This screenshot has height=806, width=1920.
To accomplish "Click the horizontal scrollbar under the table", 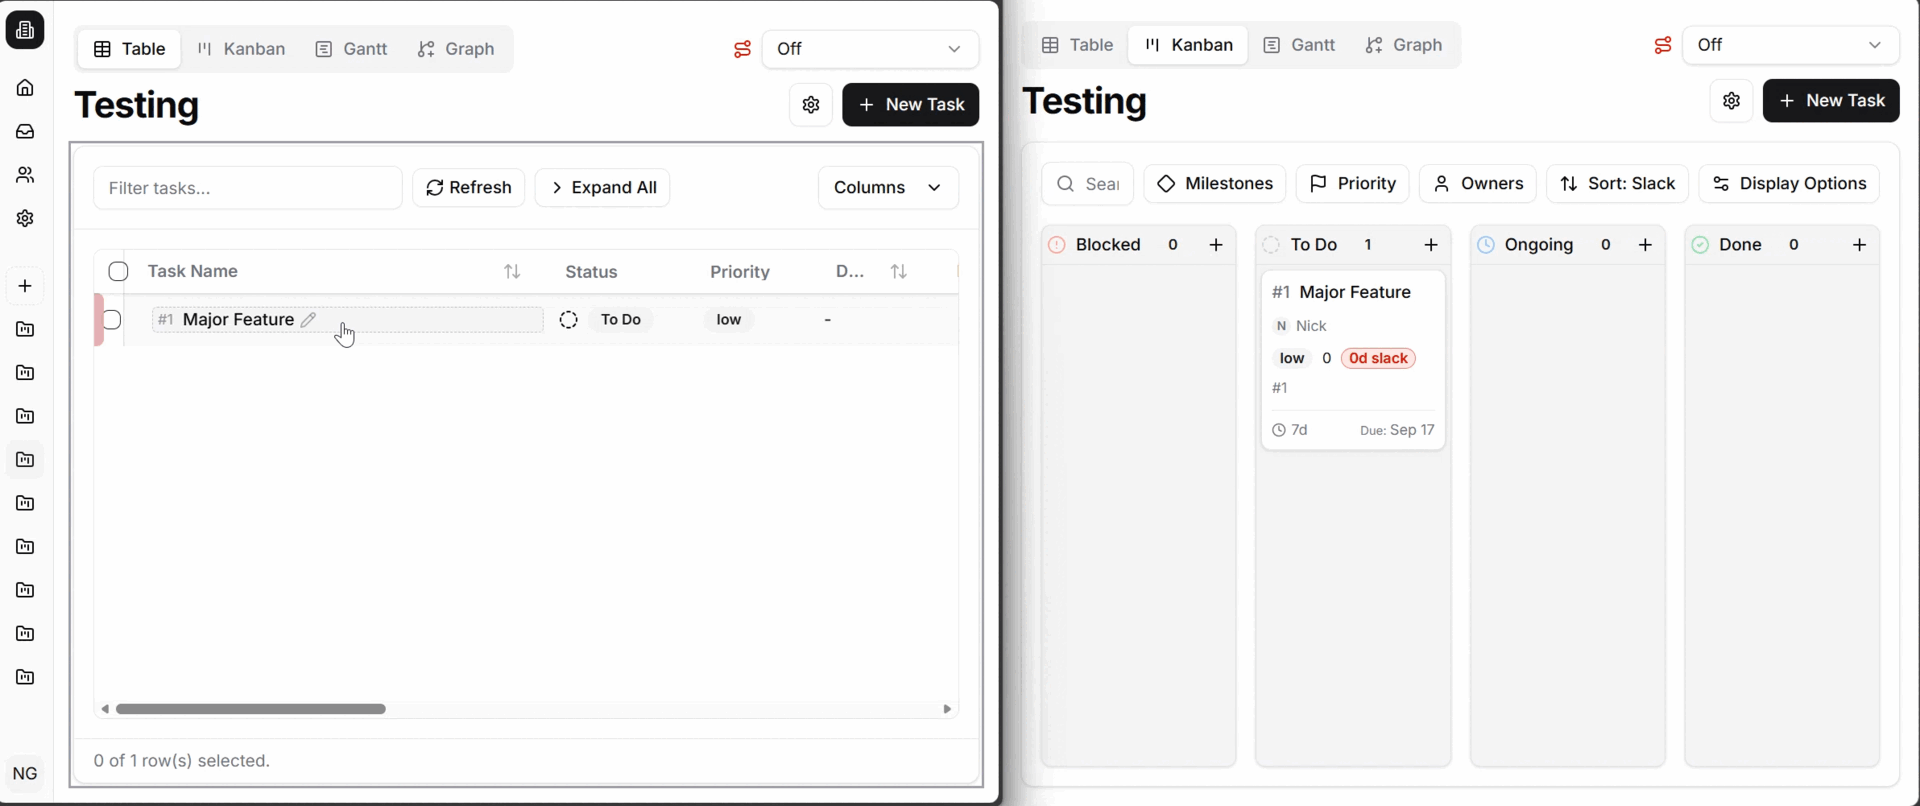I will coord(250,709).
